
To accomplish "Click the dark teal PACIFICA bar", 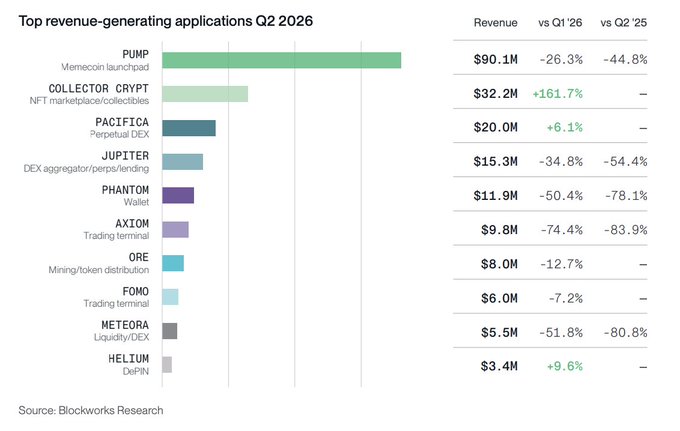I will [x=189, y=128].
